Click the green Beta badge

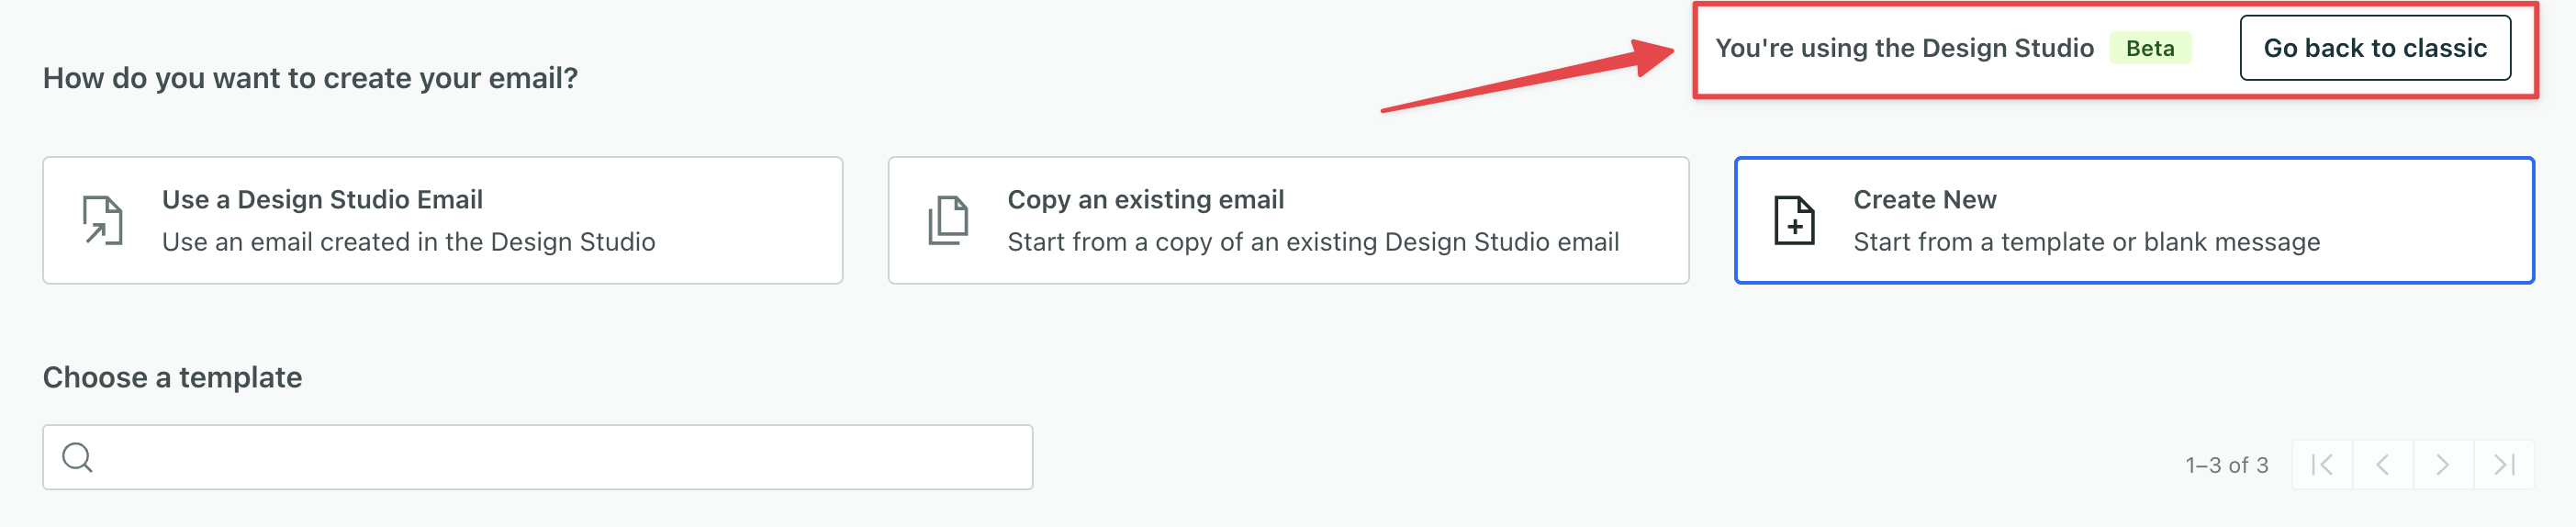[2149, 48]
